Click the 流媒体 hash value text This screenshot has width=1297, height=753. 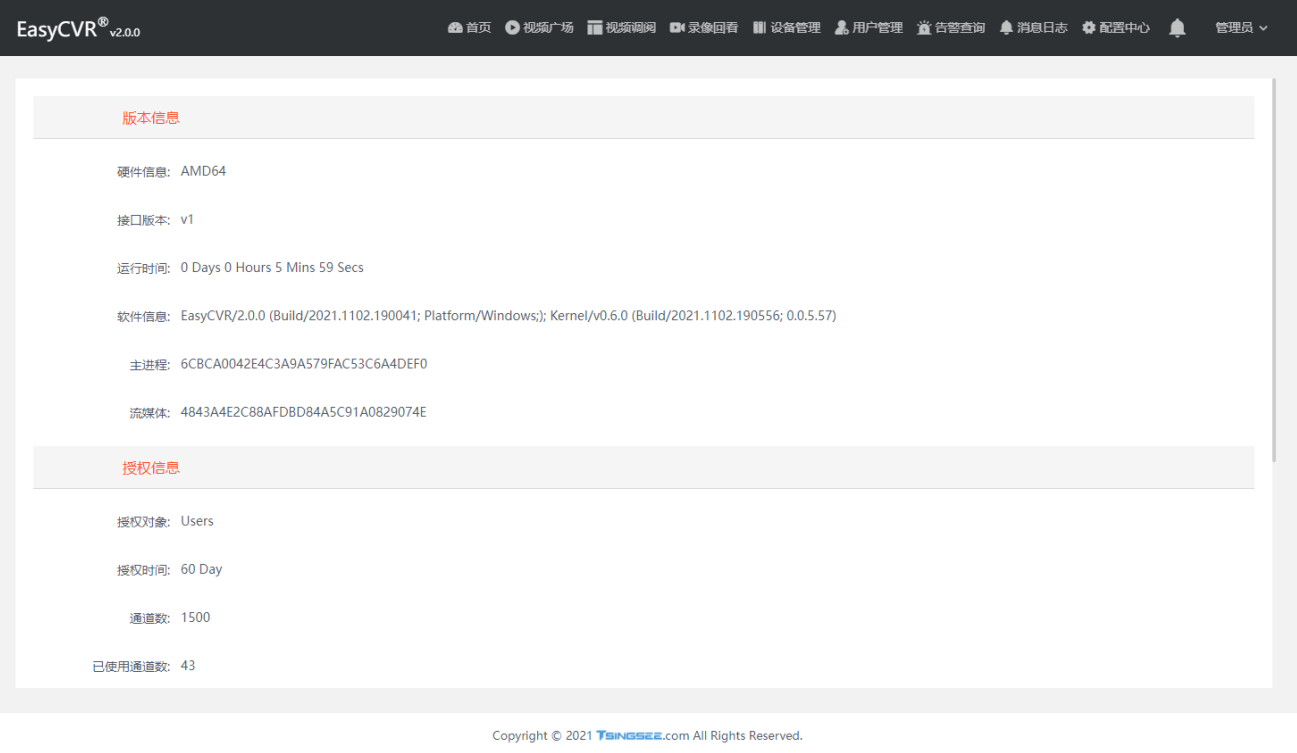click(x=303, y=412)
